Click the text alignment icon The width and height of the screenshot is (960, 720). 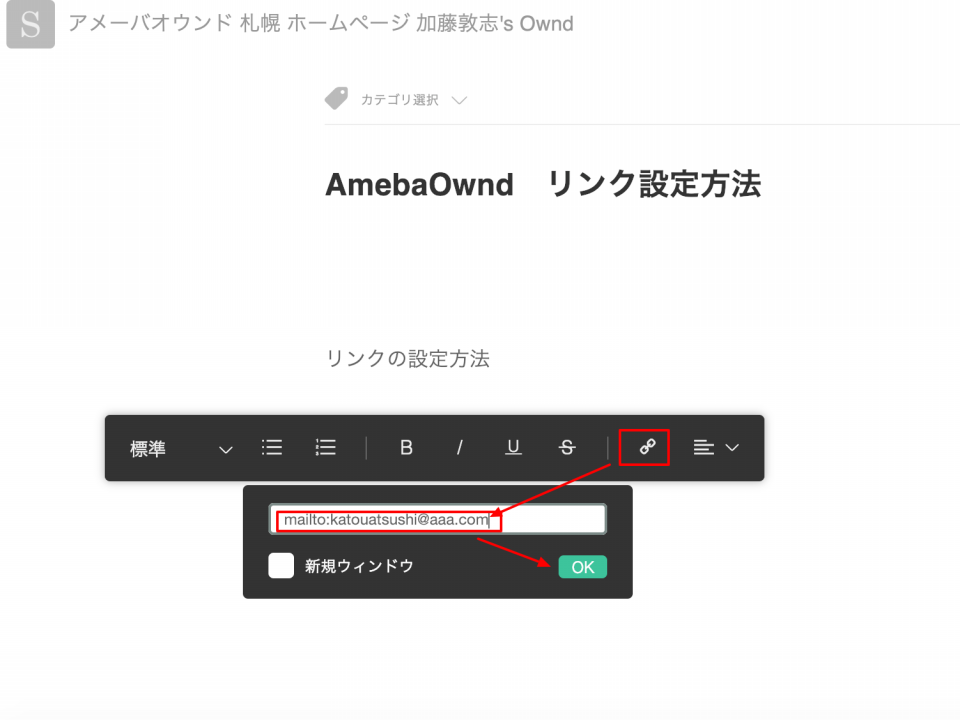point(703,448)
